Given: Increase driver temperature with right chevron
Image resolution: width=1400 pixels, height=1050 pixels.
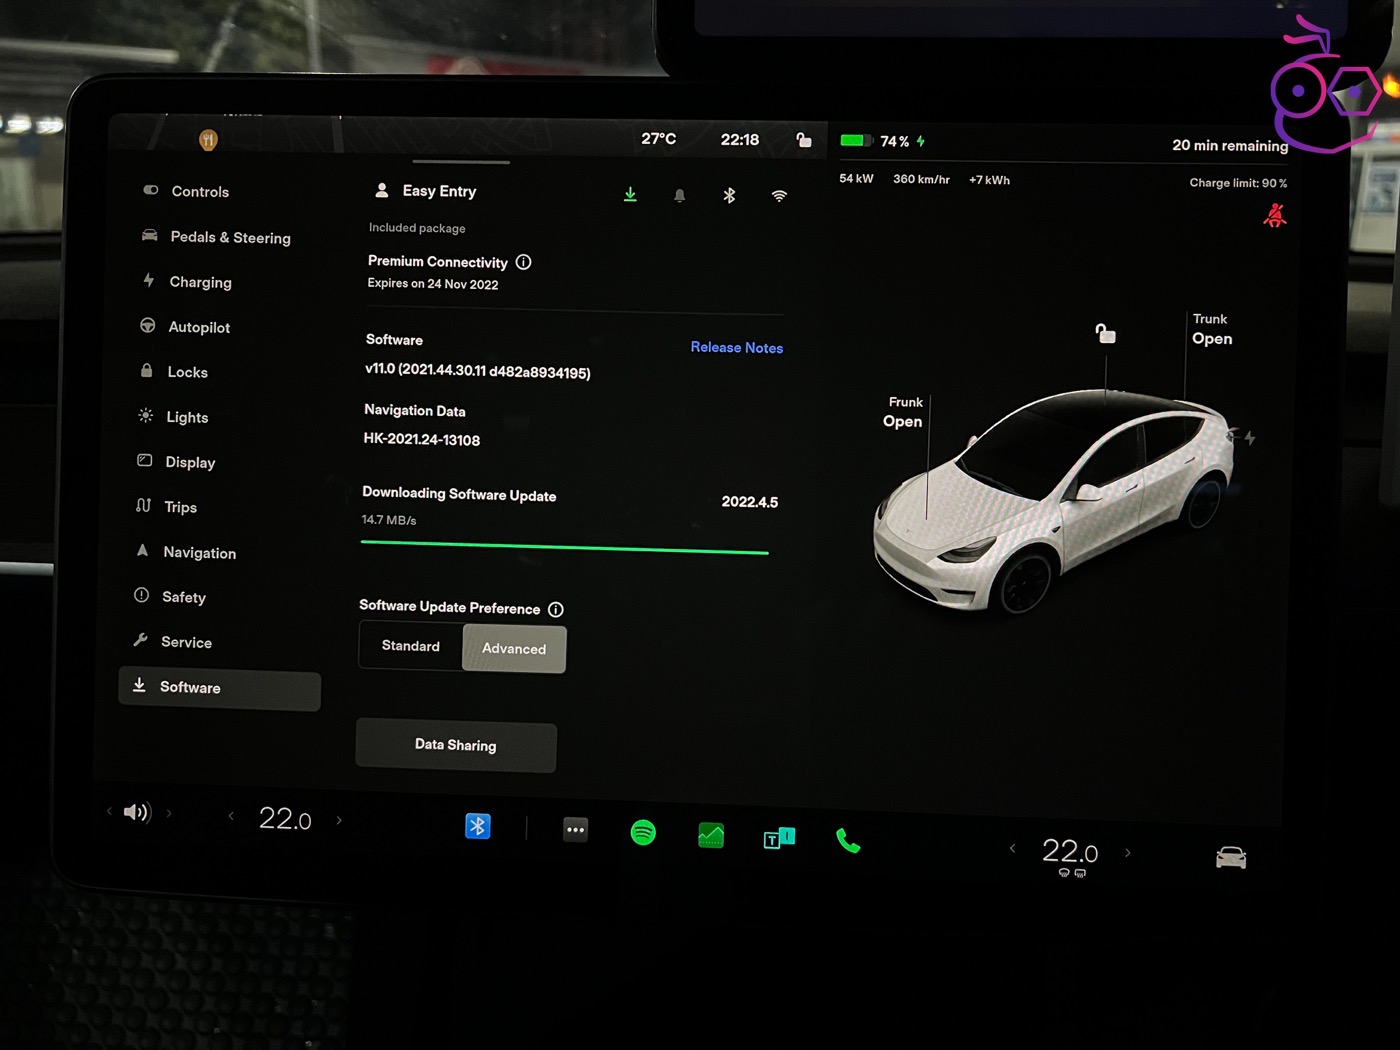Looking at the screenshot, I should (x=339, y=821).
